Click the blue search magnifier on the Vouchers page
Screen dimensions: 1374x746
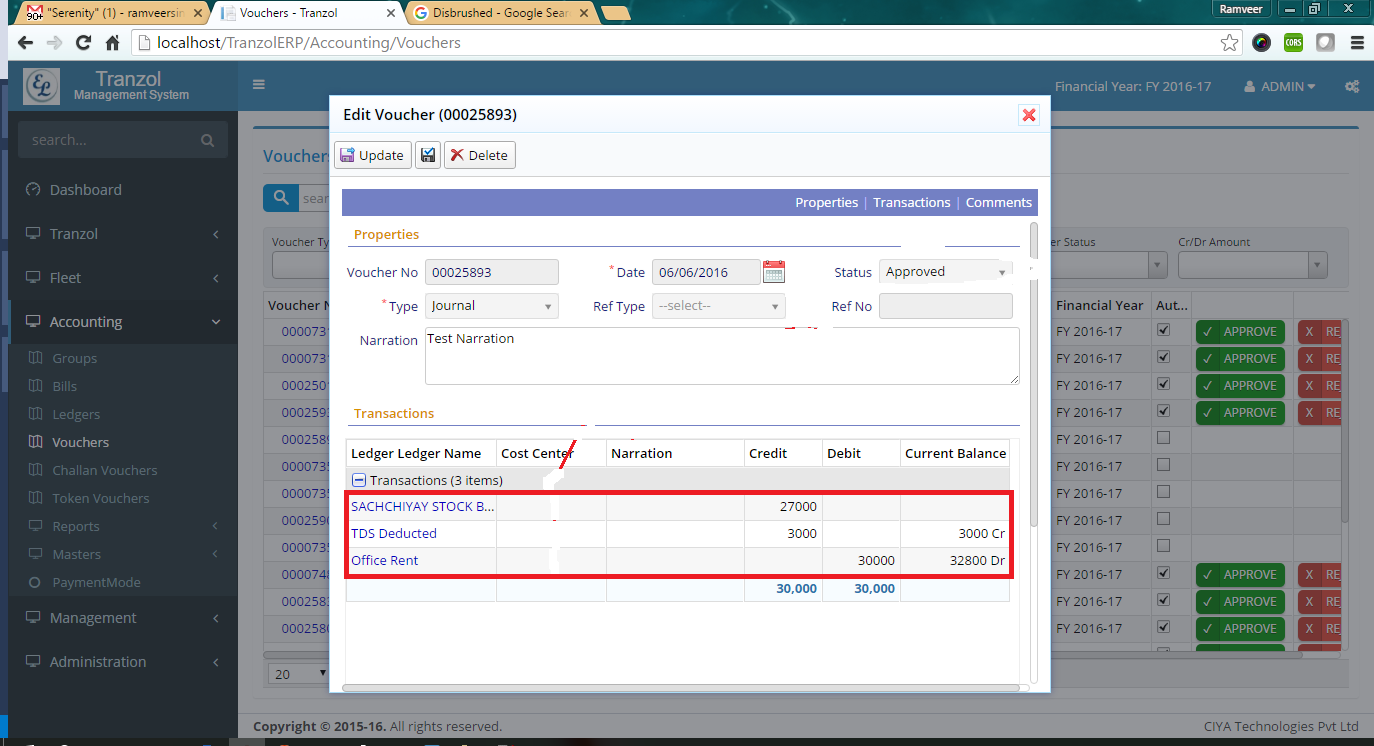[x=281, y=197]
